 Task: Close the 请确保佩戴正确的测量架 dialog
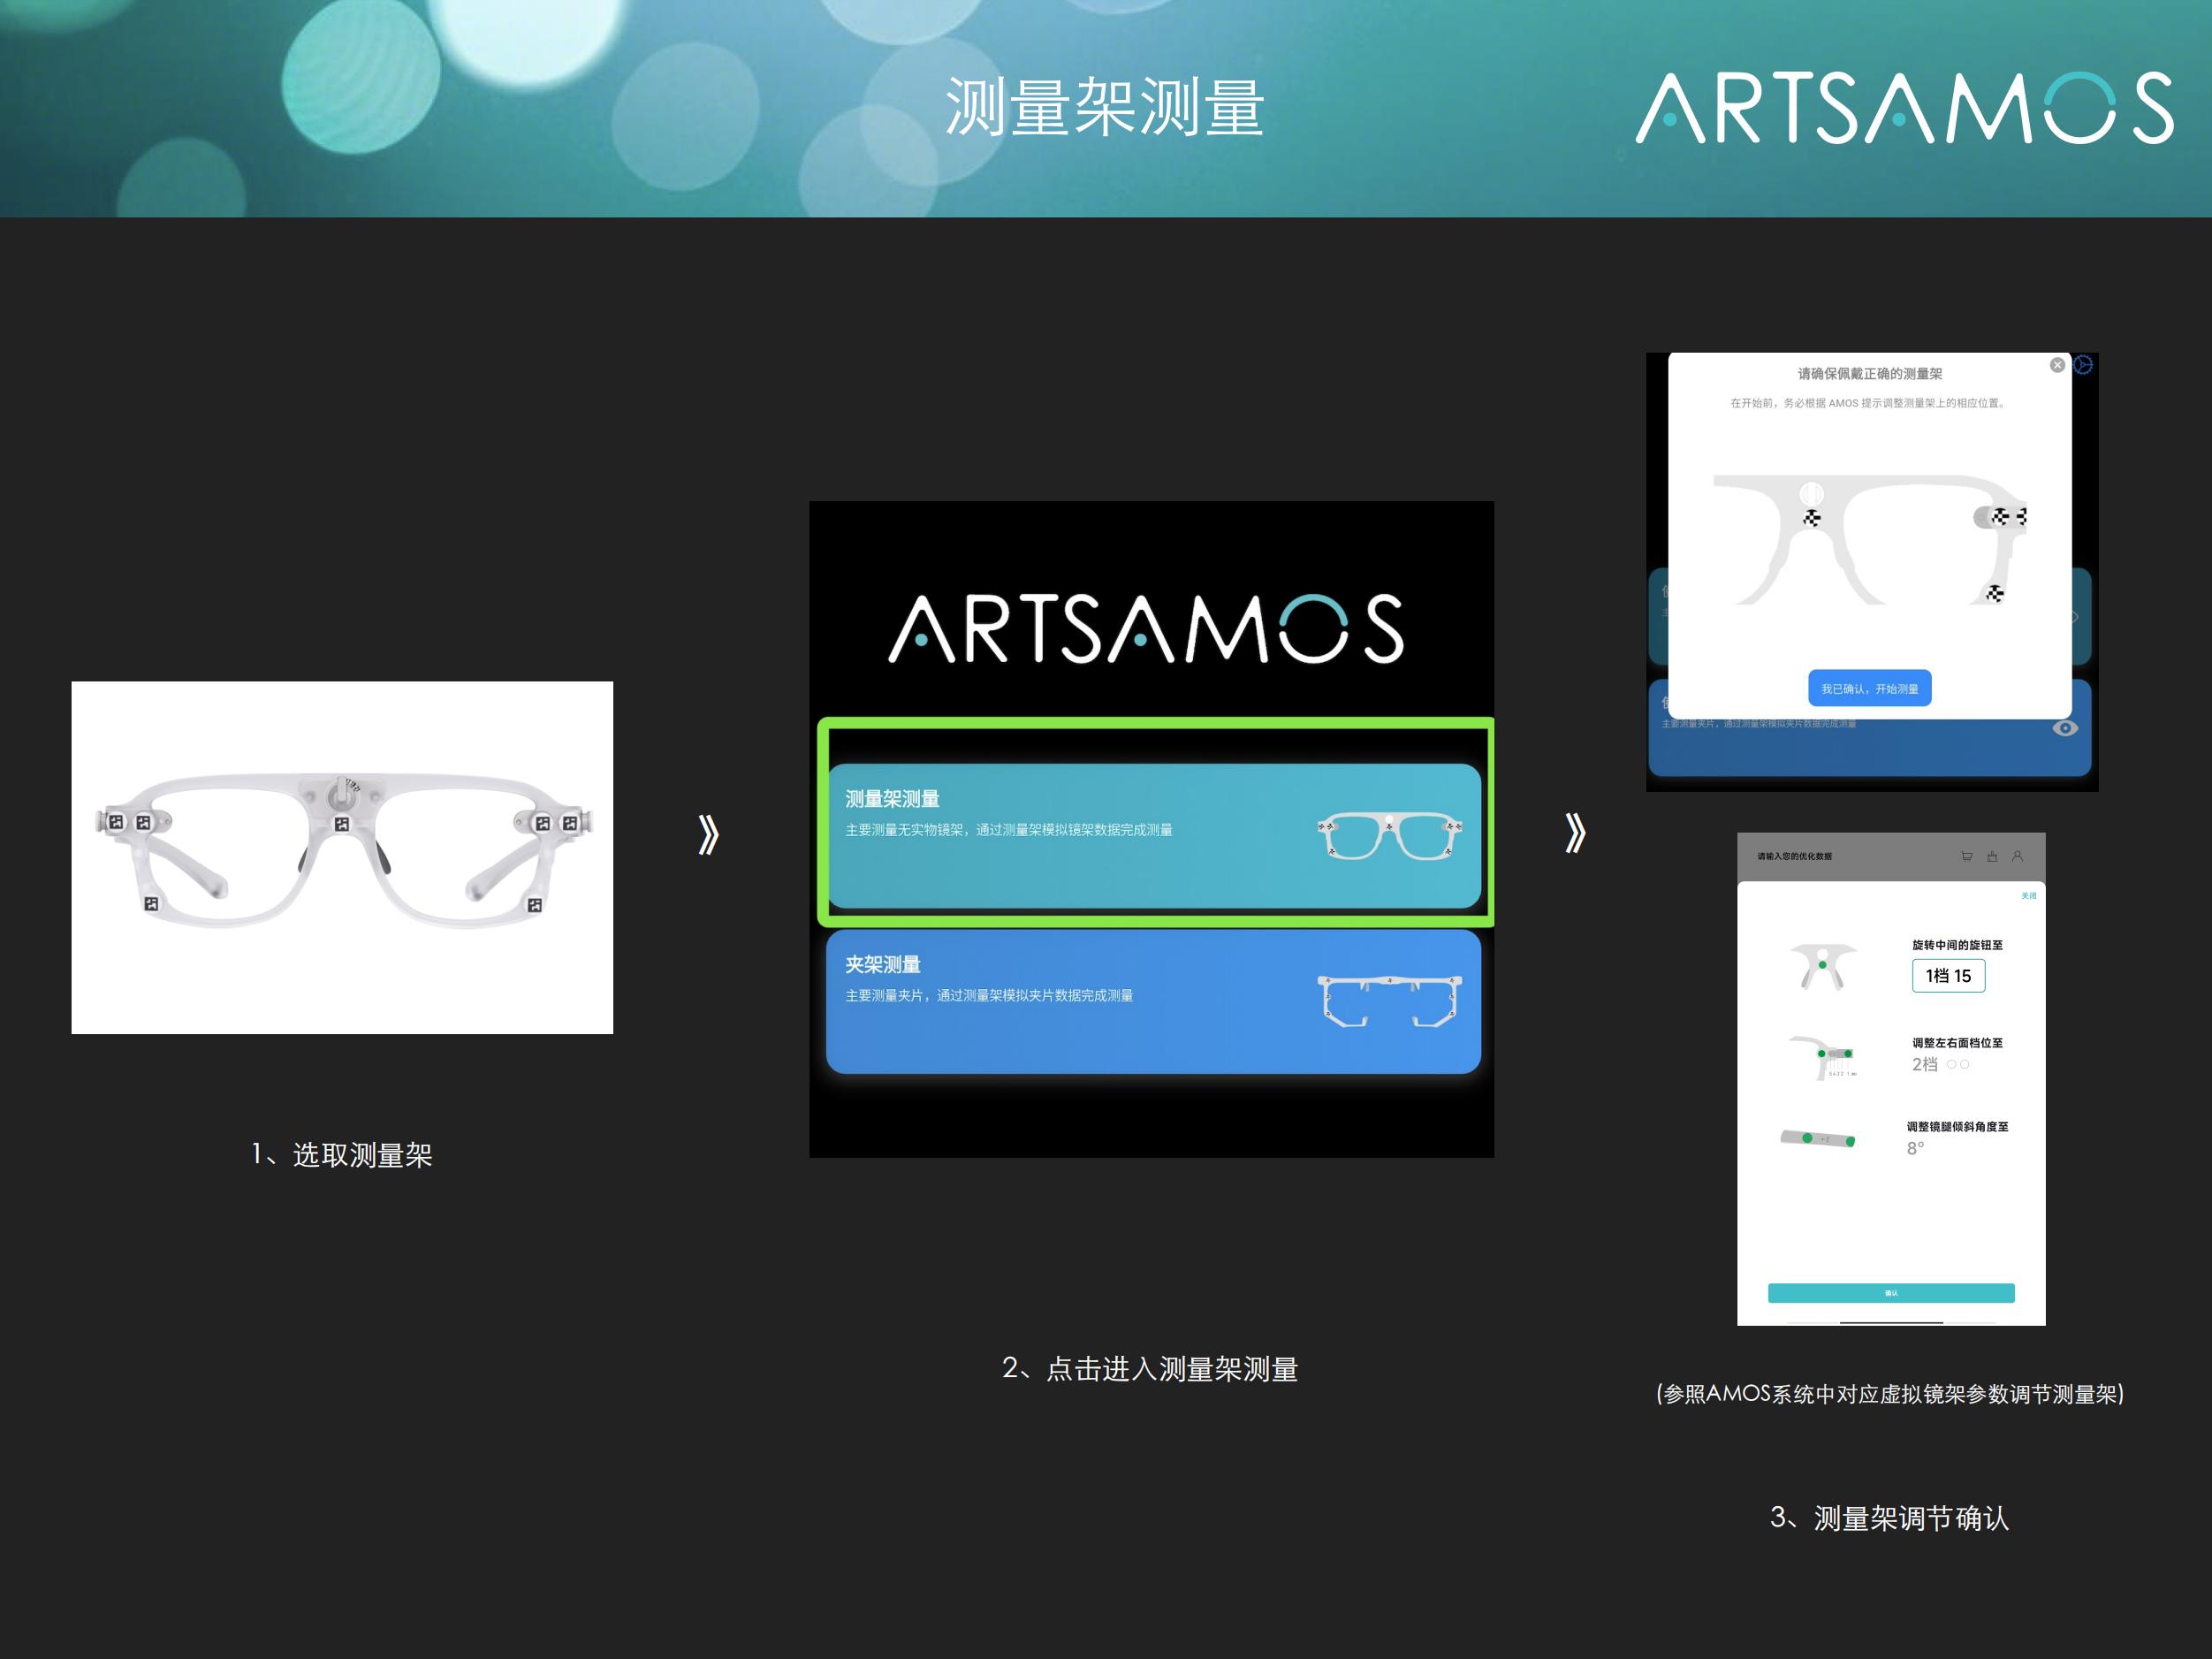point(2057,365)
